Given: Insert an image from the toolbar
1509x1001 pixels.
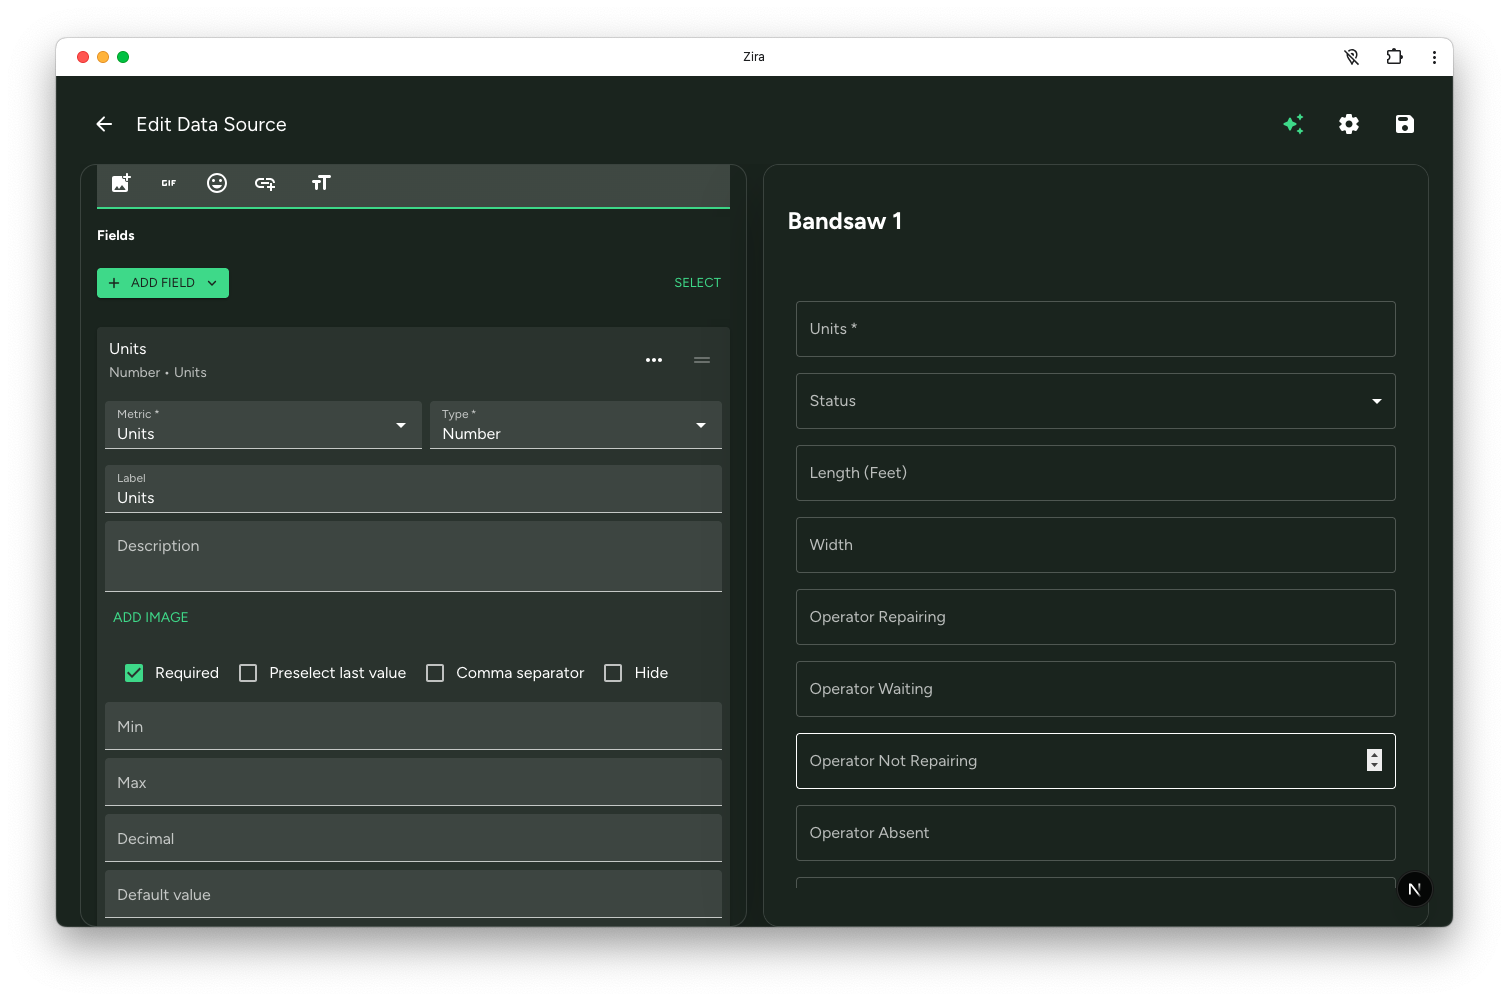Looking at the screenshot, I should click(x=121, y=183).
